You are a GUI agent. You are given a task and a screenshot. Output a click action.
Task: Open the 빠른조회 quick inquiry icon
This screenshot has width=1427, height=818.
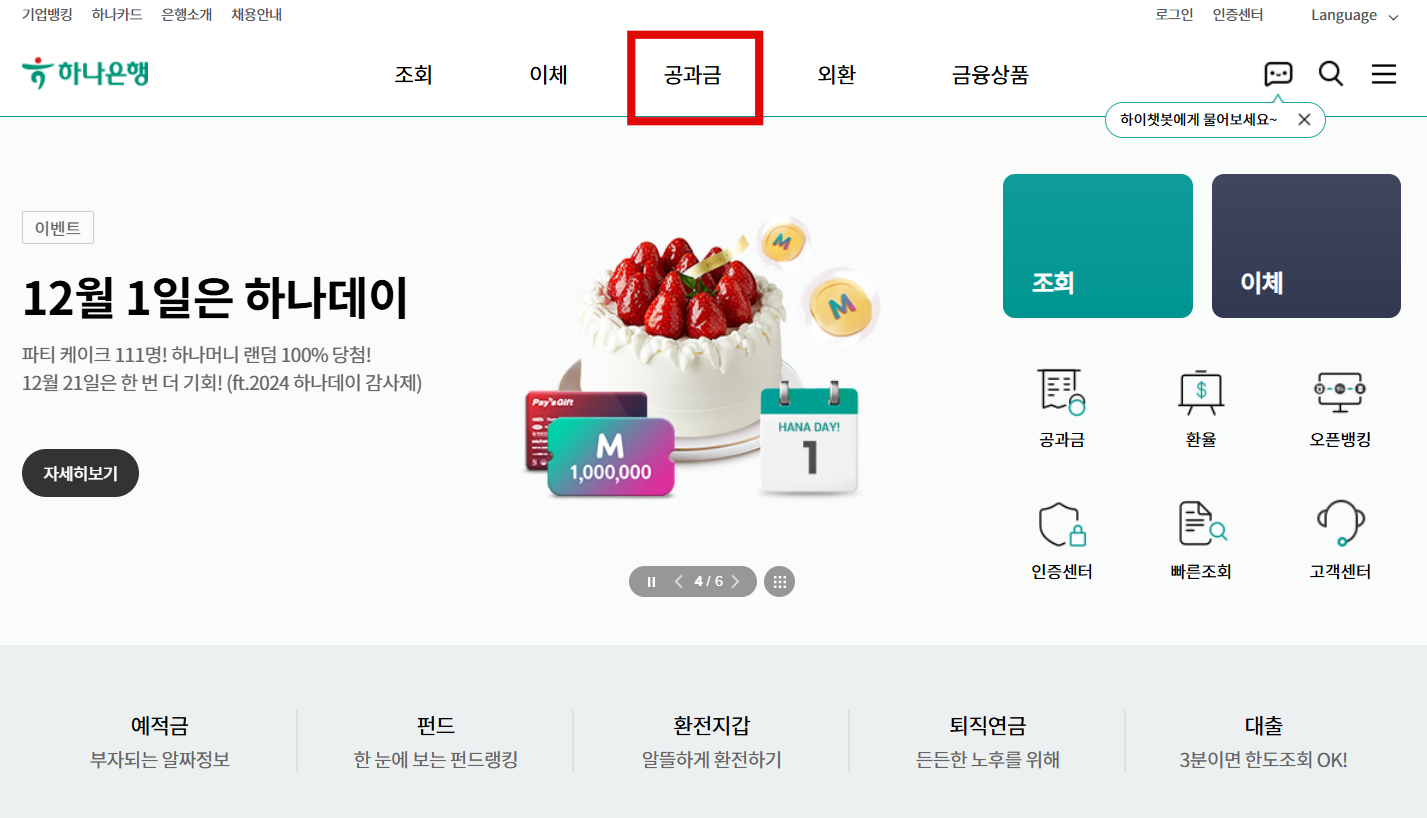tap(1201, 523)
